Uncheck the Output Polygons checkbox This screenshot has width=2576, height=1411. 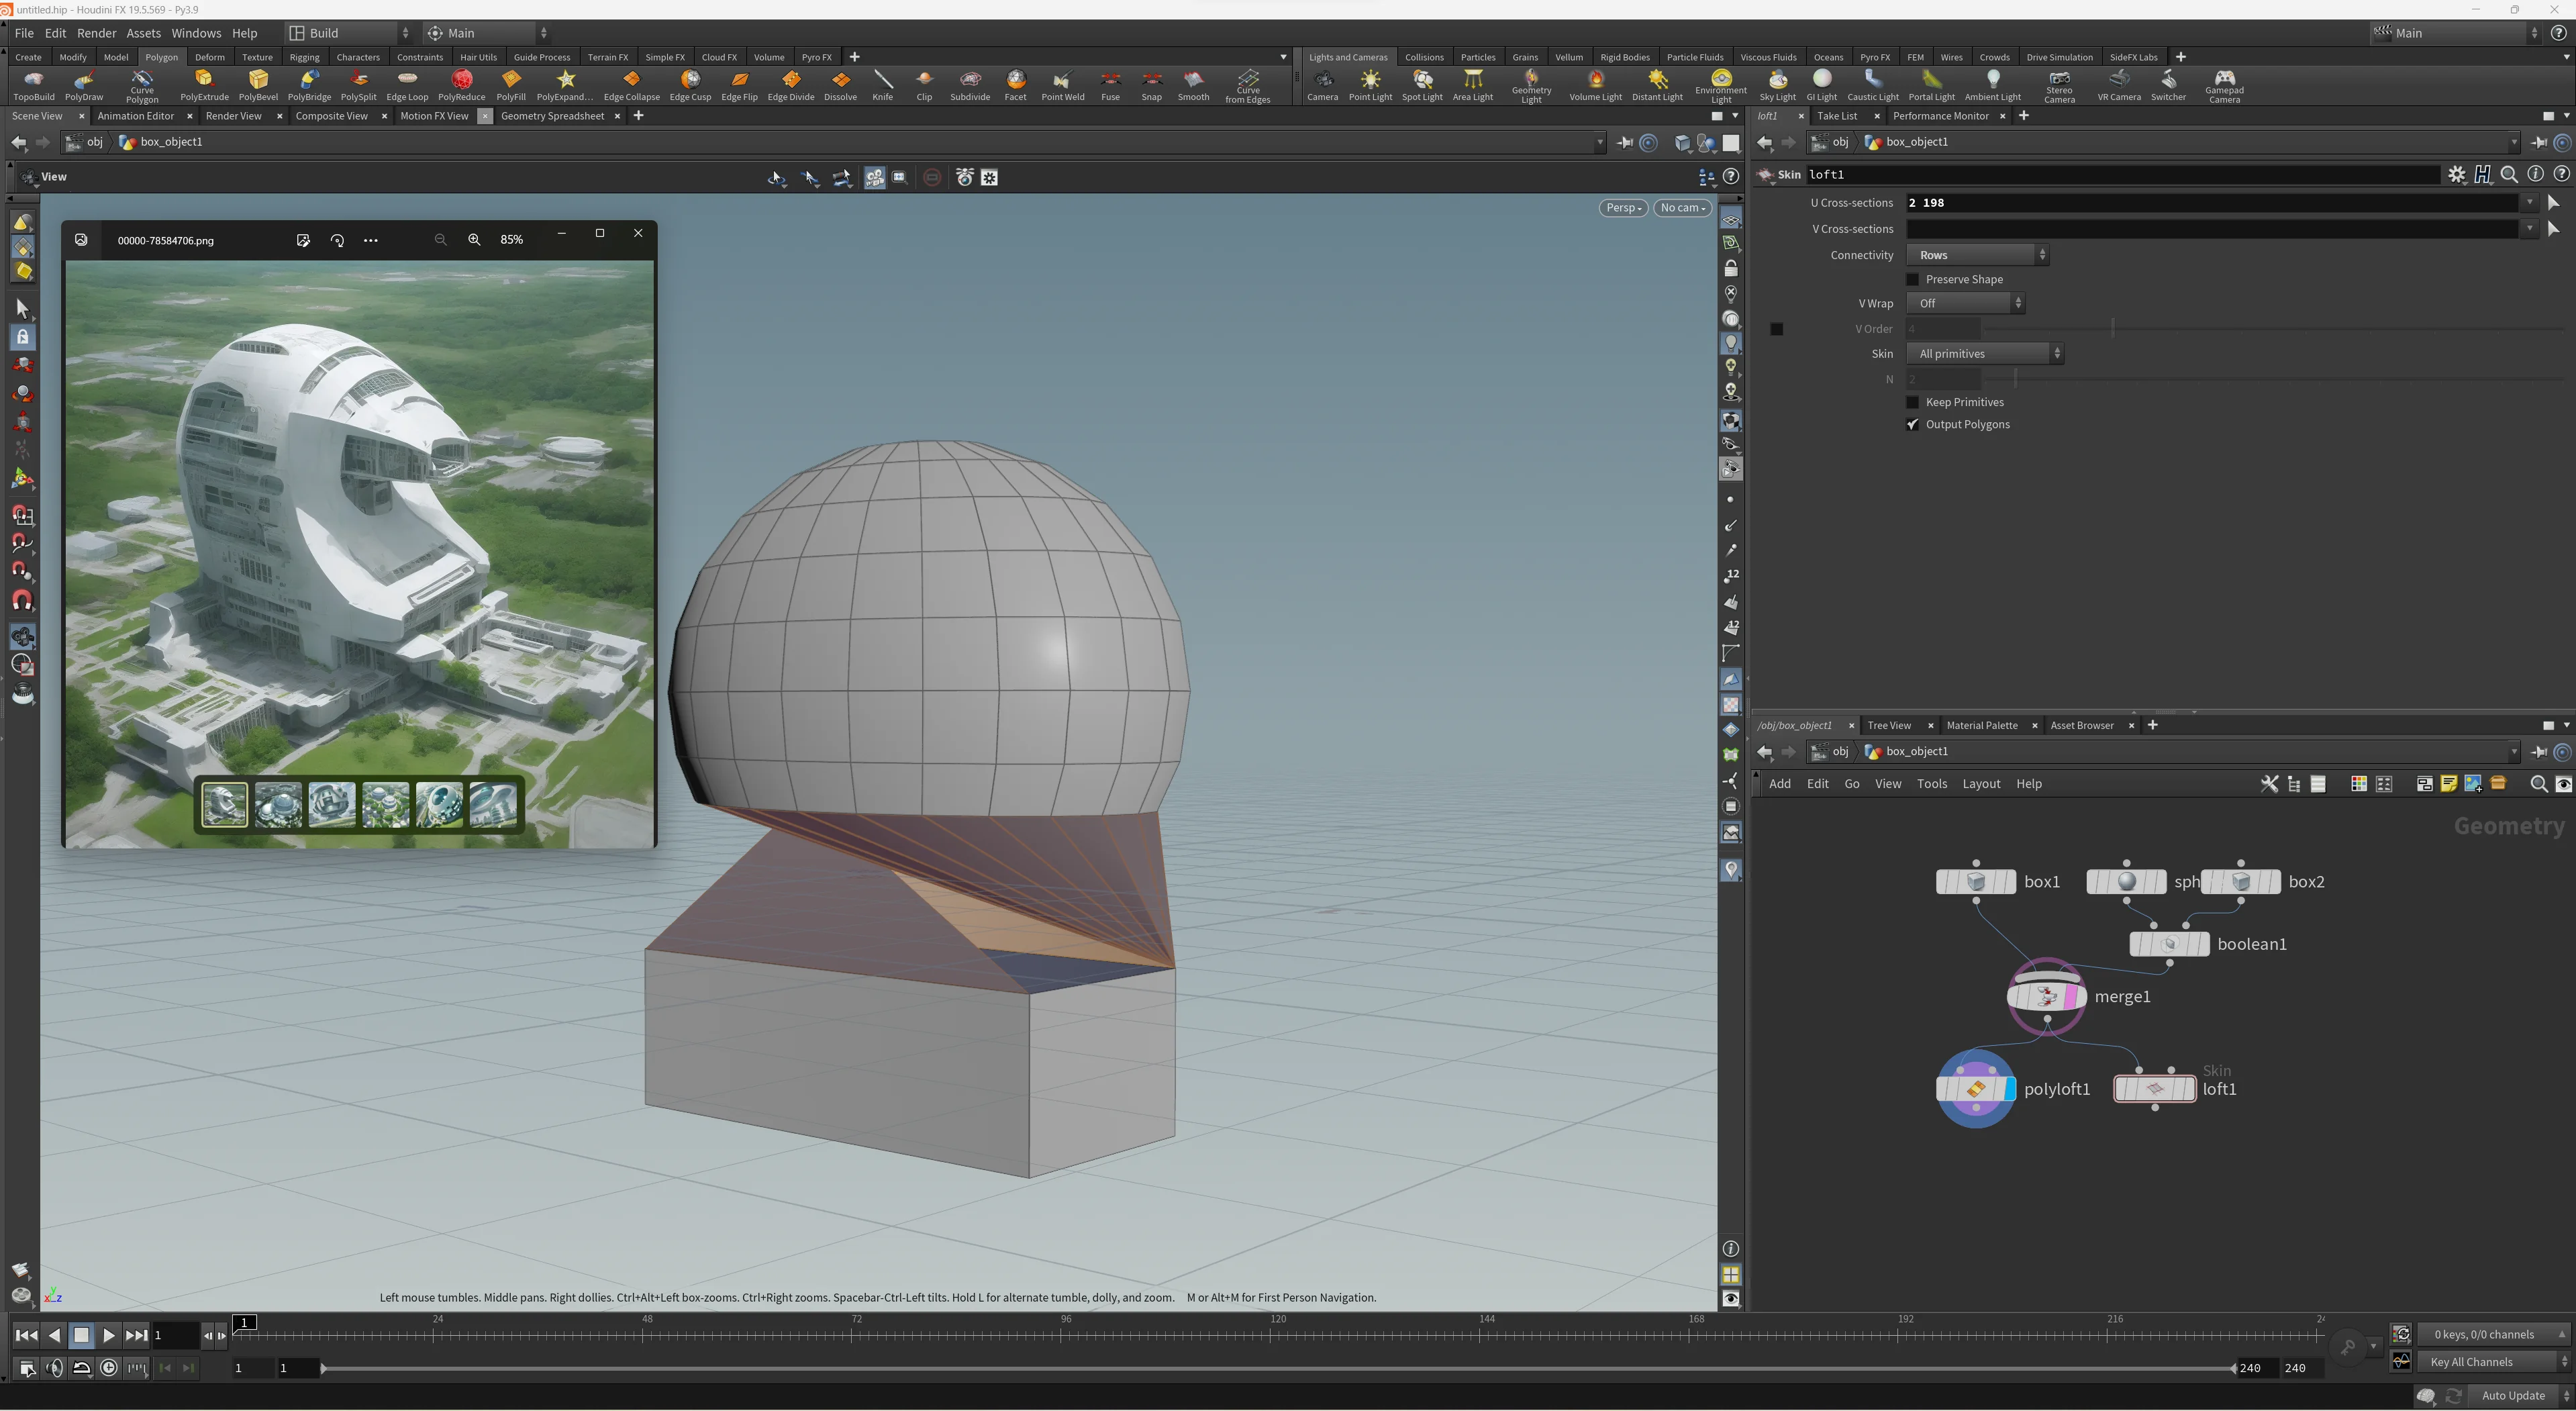pyautogui.click(x=1913, y=425)
